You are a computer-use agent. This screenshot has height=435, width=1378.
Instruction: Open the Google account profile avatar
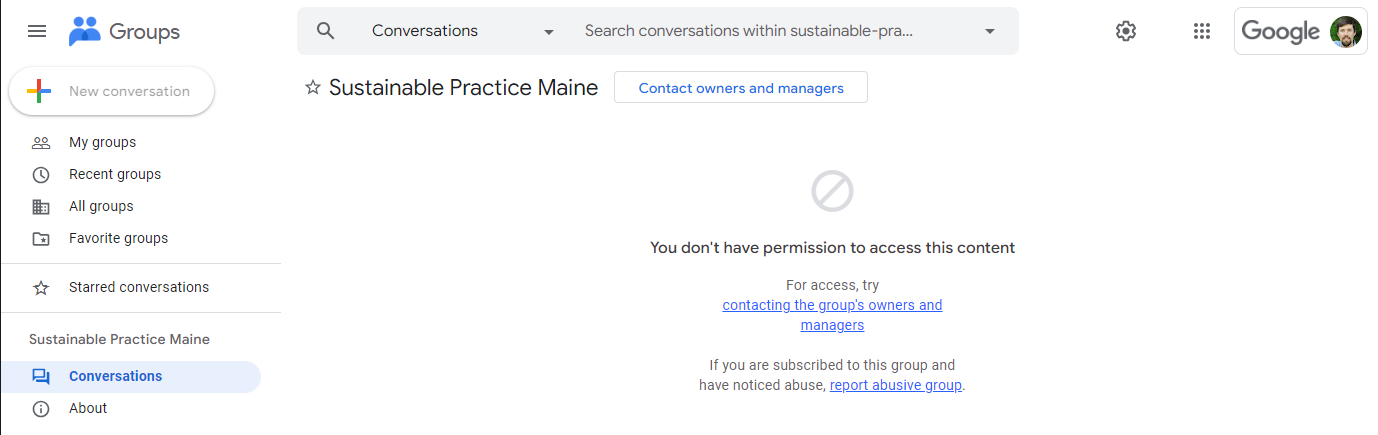point(1346,31)
